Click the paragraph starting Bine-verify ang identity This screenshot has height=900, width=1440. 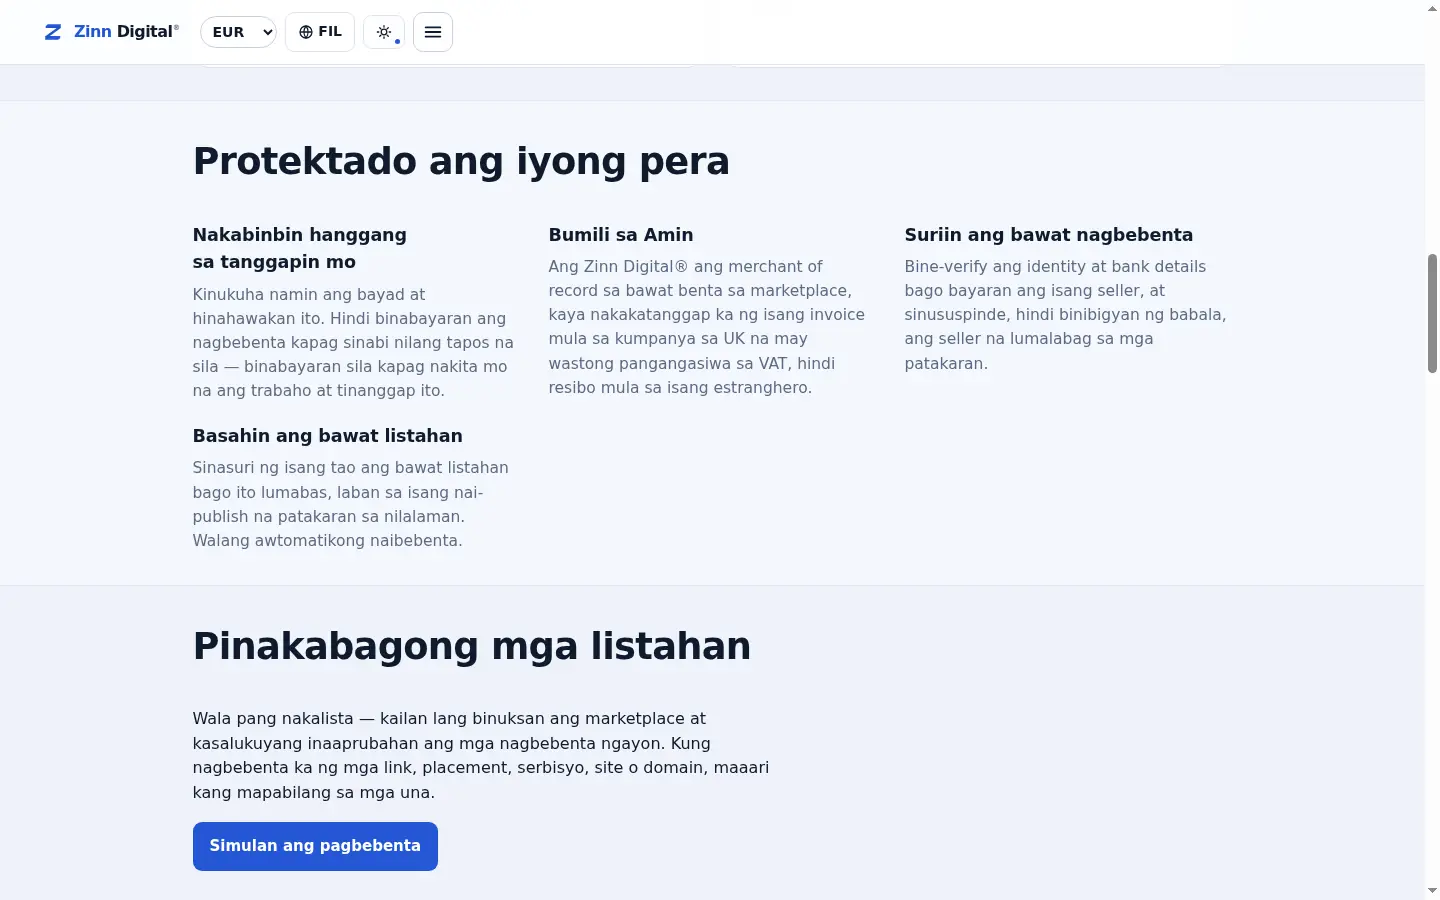[1066, 315]
